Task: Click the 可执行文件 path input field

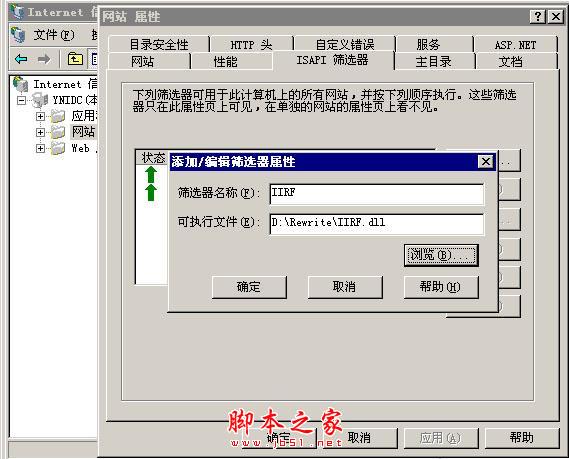Action: [x=377, y=224]
